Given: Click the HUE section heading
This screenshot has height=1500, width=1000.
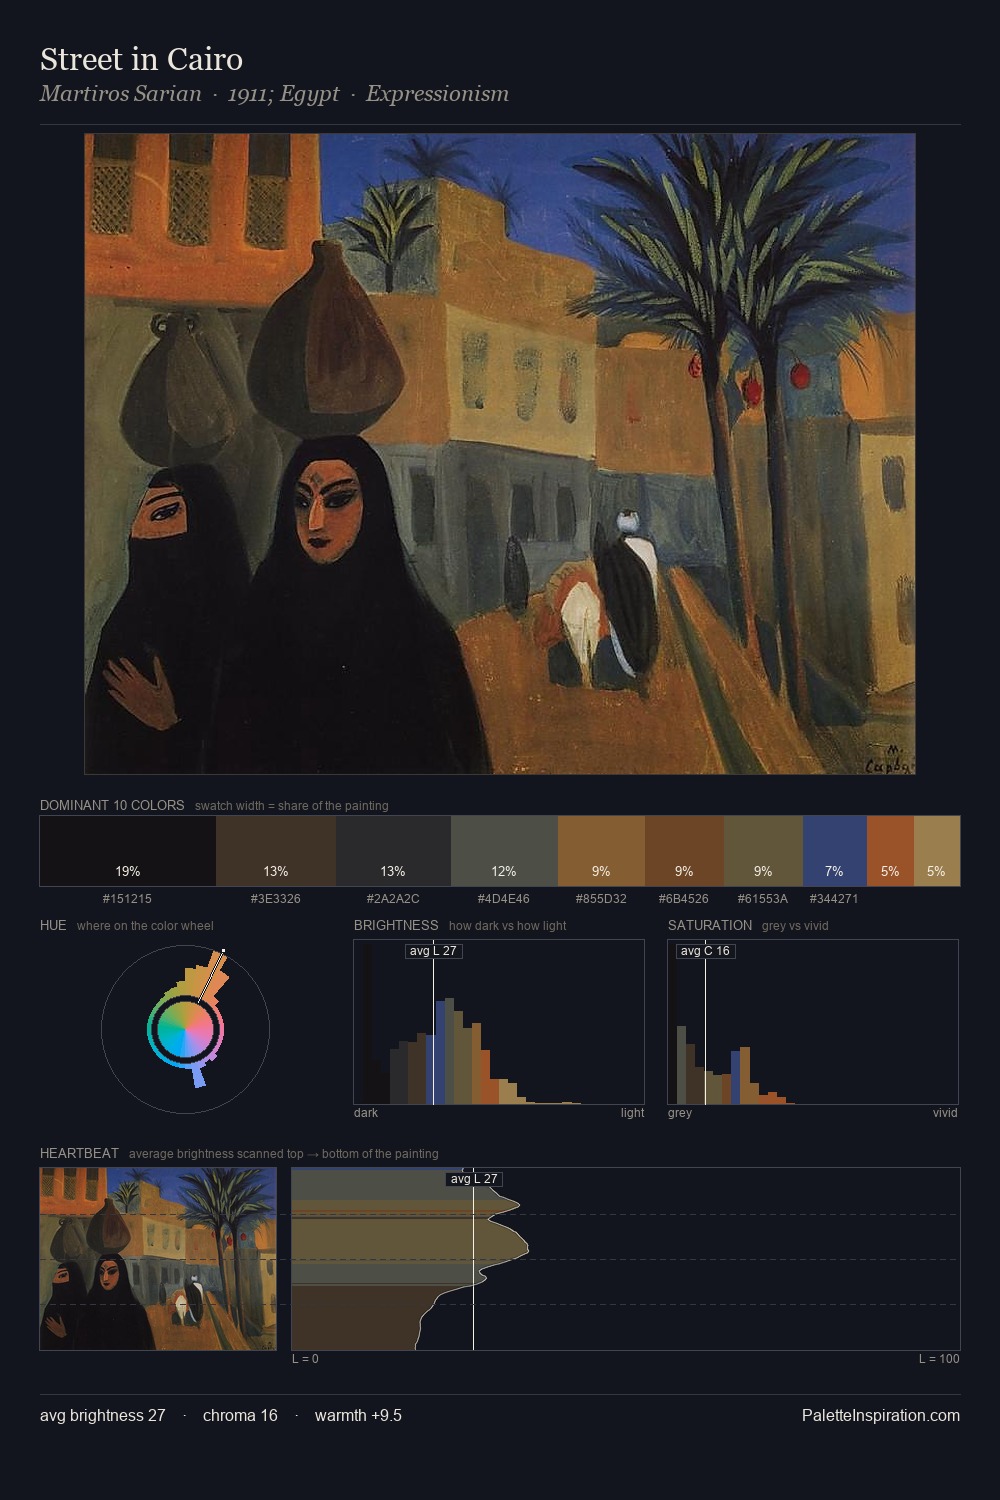Looking at the screenshot, I should [x=53, y=925].
